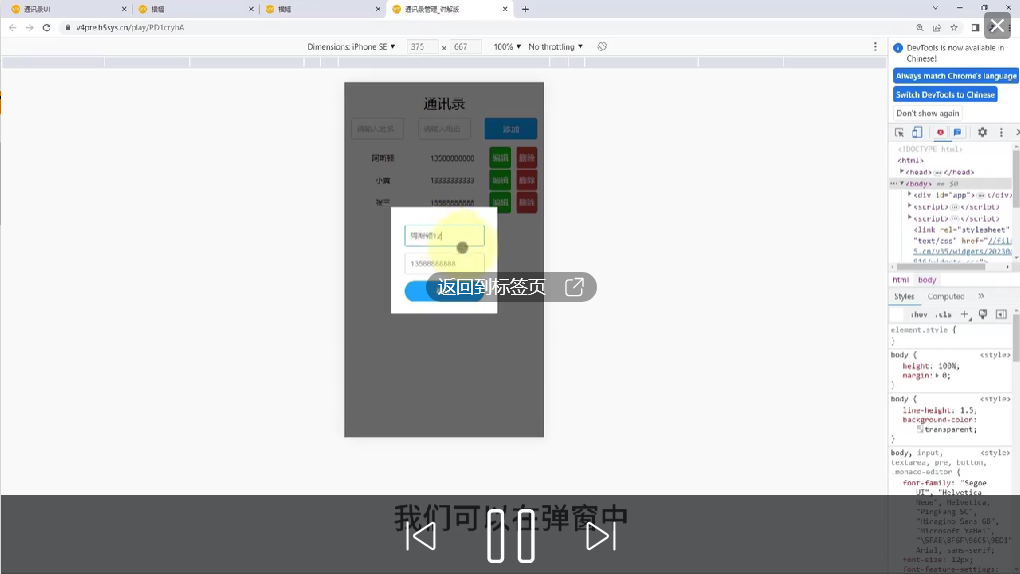This screenshot has height=574, width=1020.
Task: Click the address bar URL
Action: click(130, 27)
